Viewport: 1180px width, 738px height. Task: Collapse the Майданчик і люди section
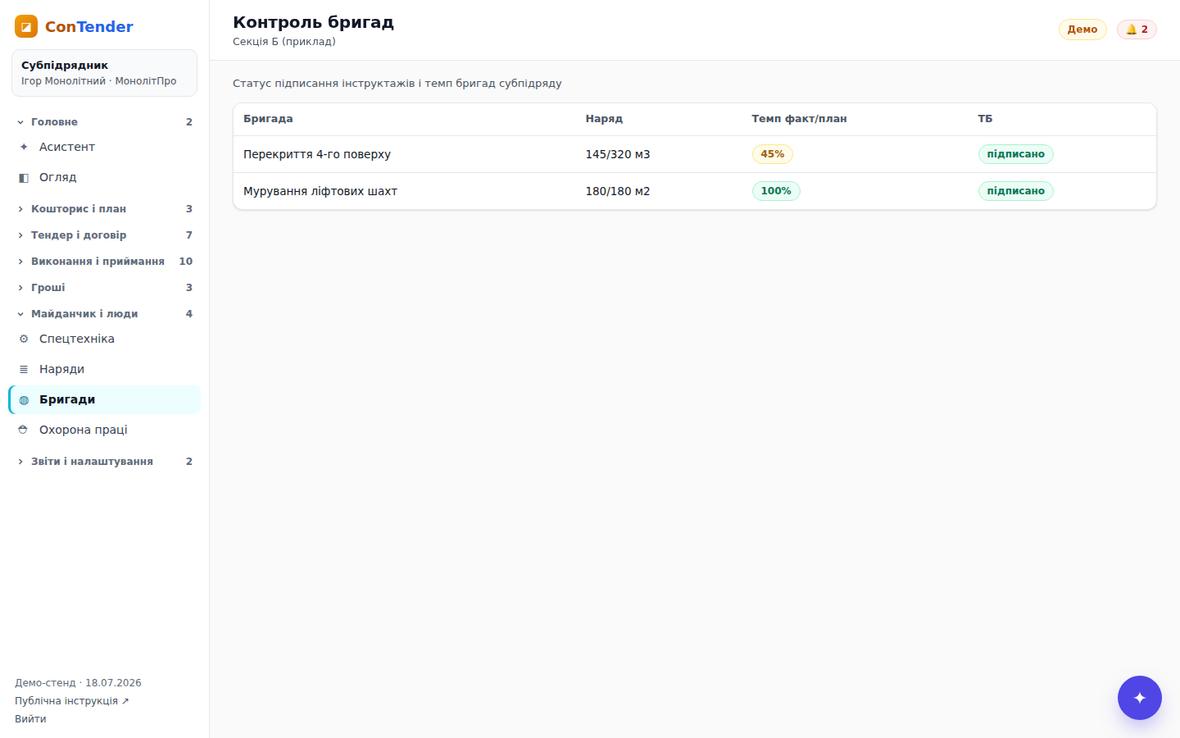104,314
